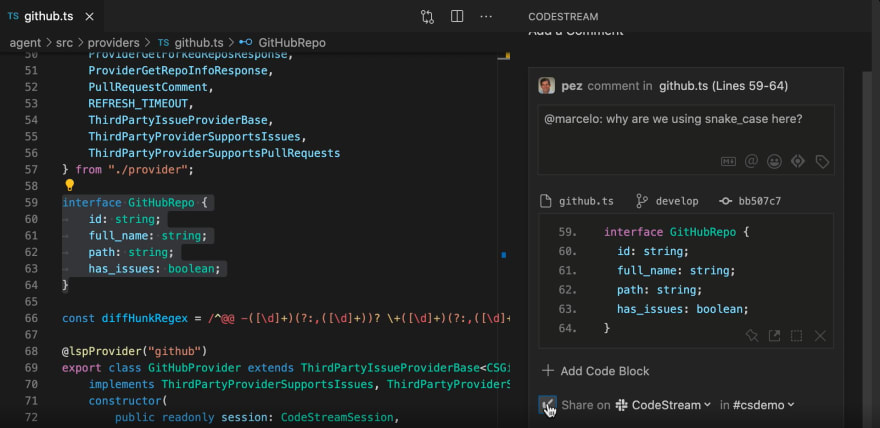Reselect code range with dashed-square icon
The width and height of the screenshot is (880, 428).
(796, 335)
